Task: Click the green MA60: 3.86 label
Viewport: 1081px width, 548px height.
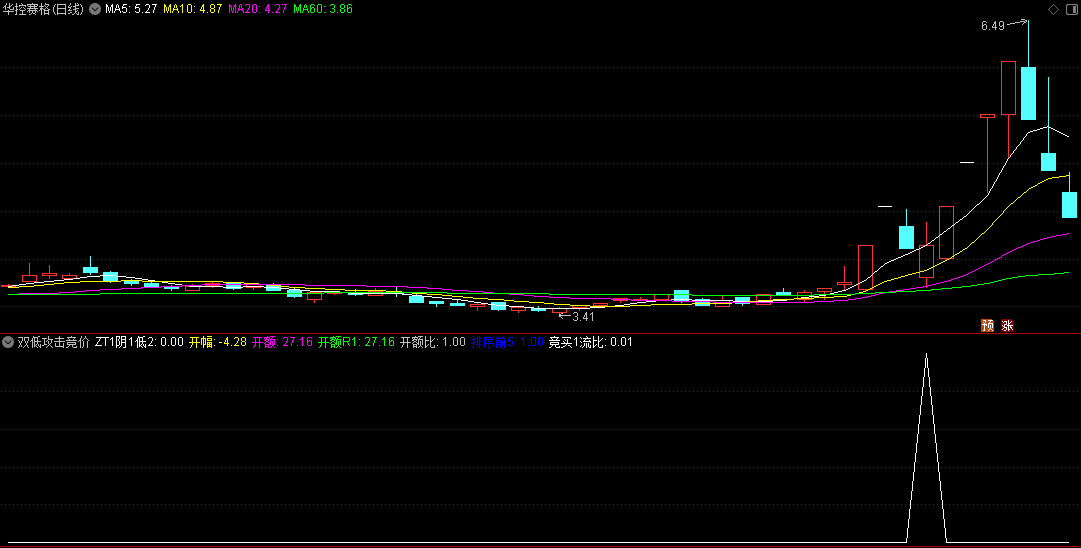Action: click(x=323, y=10)
